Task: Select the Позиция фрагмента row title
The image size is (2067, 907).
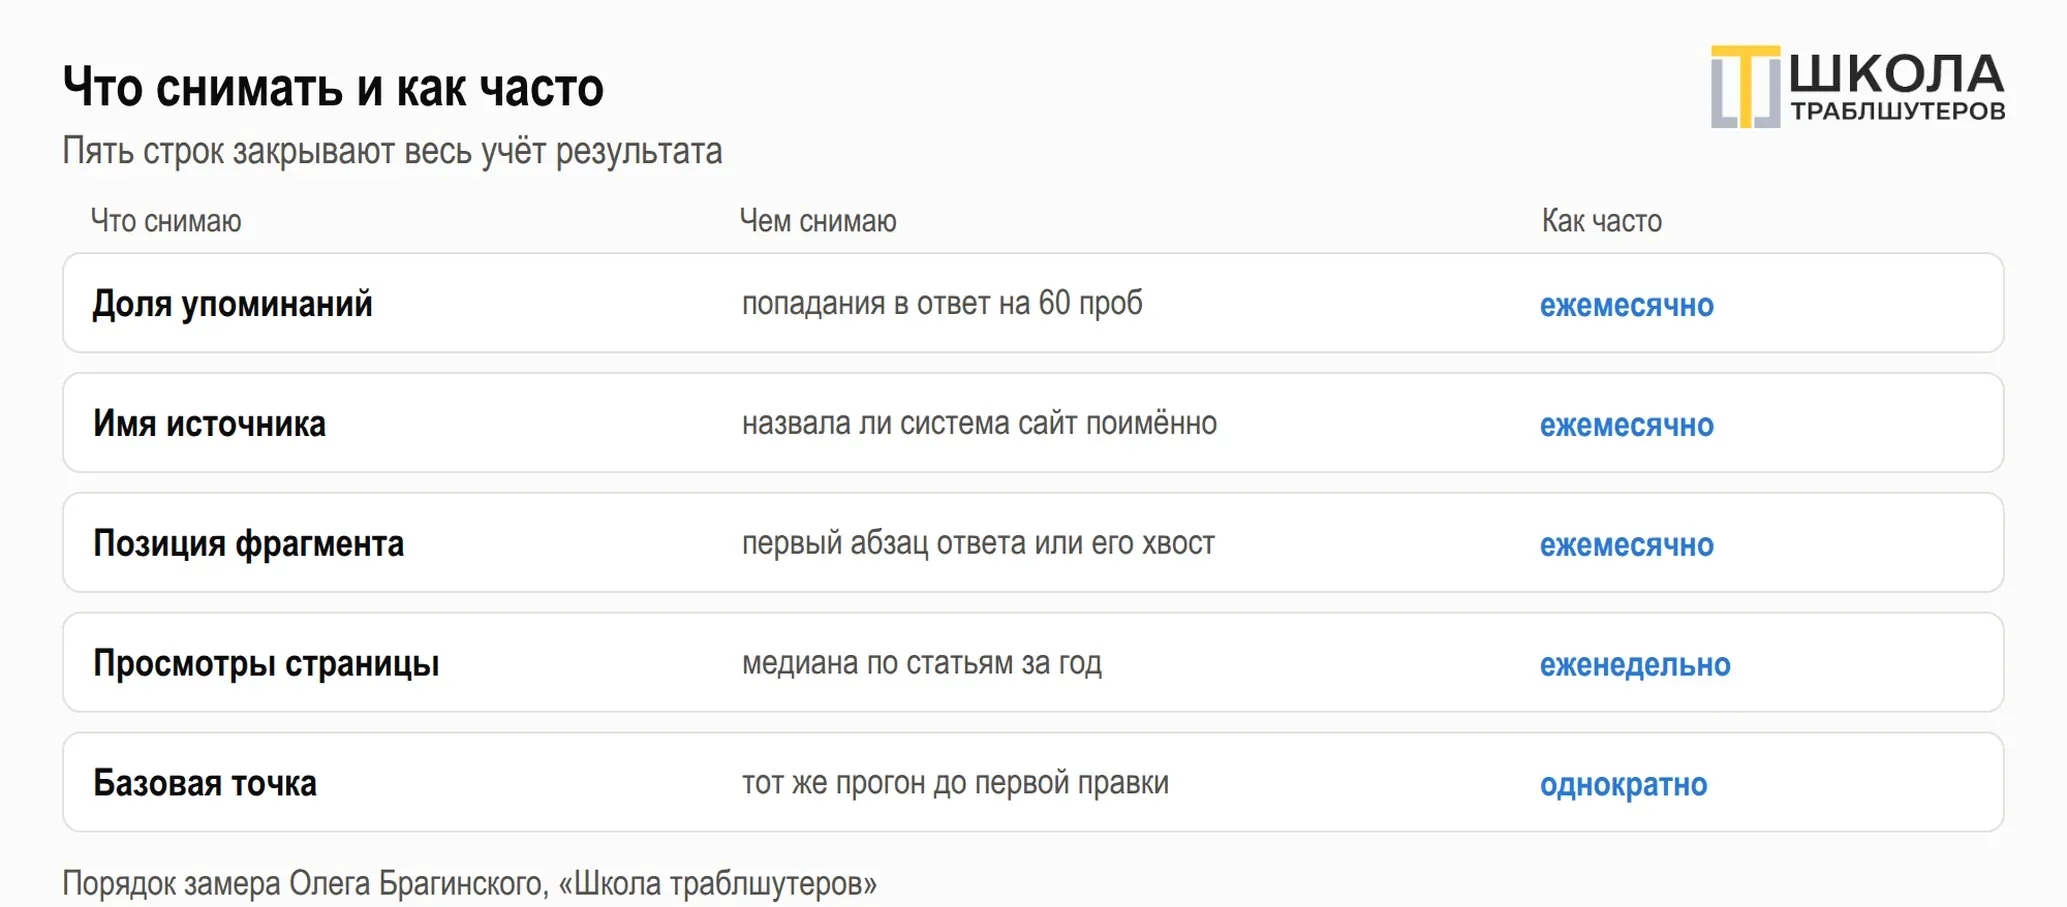Action: 248,543
